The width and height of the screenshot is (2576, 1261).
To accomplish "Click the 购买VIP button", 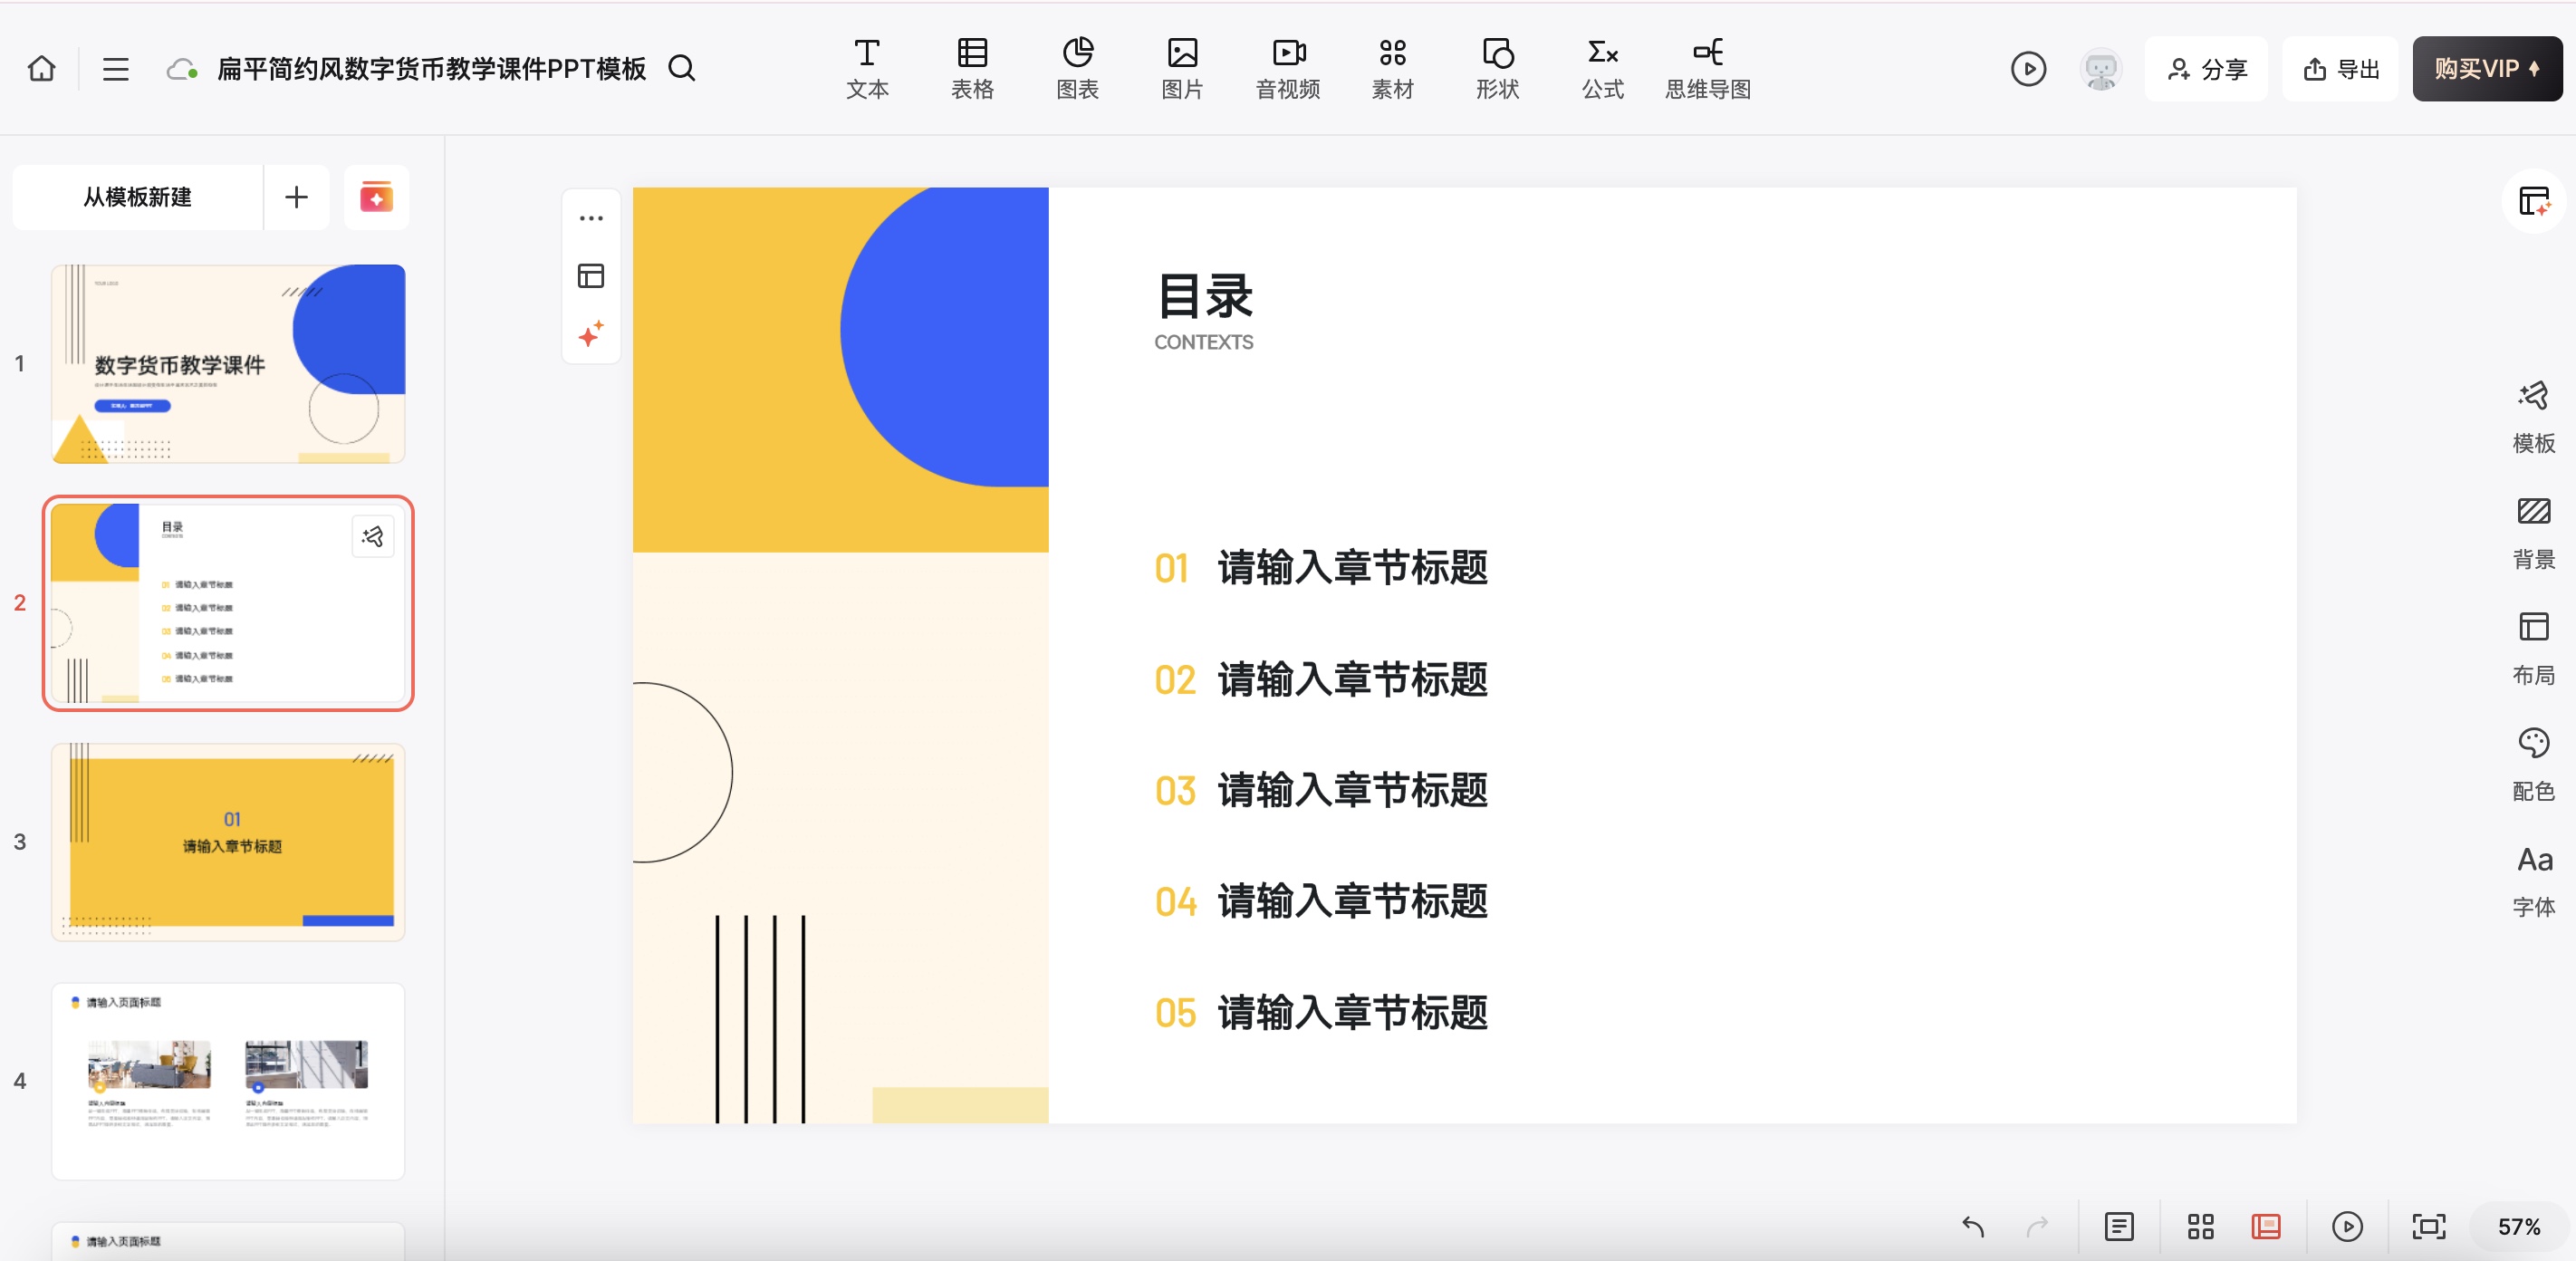I will pyautogui.click(x=2487, y=69).
